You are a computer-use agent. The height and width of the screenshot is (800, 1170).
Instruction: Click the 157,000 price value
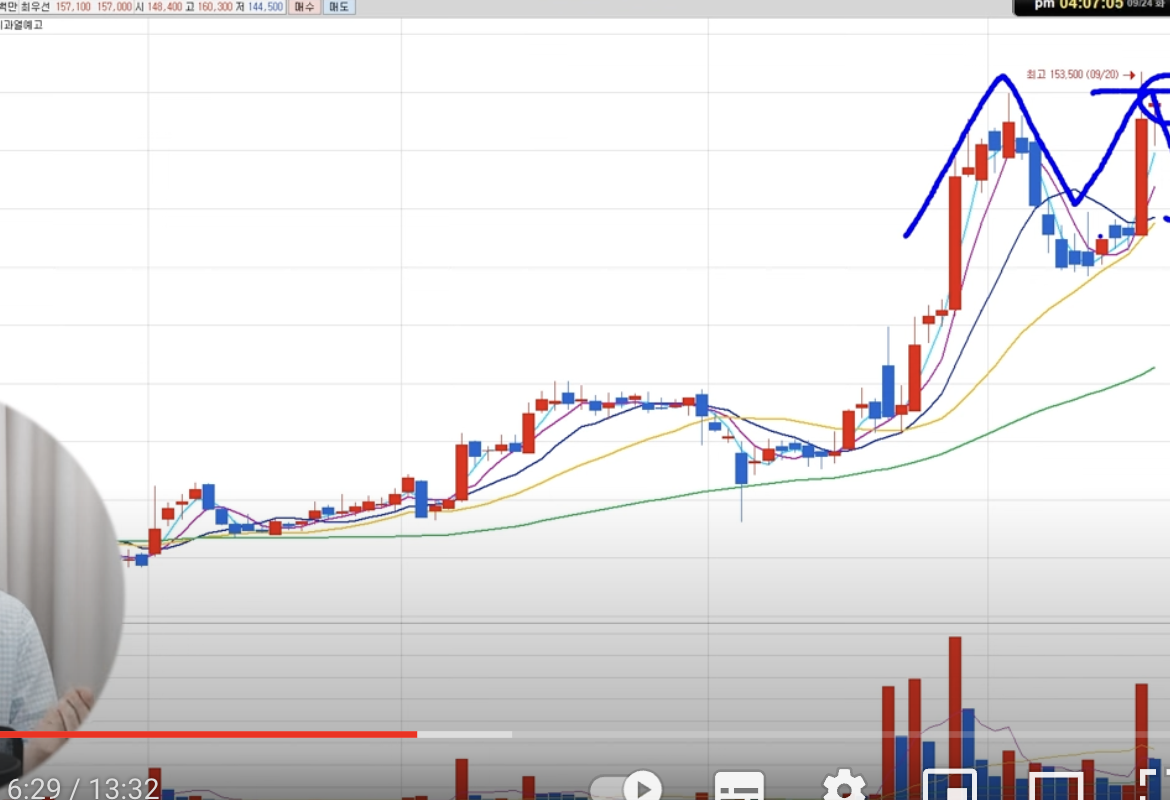[114, 7]
